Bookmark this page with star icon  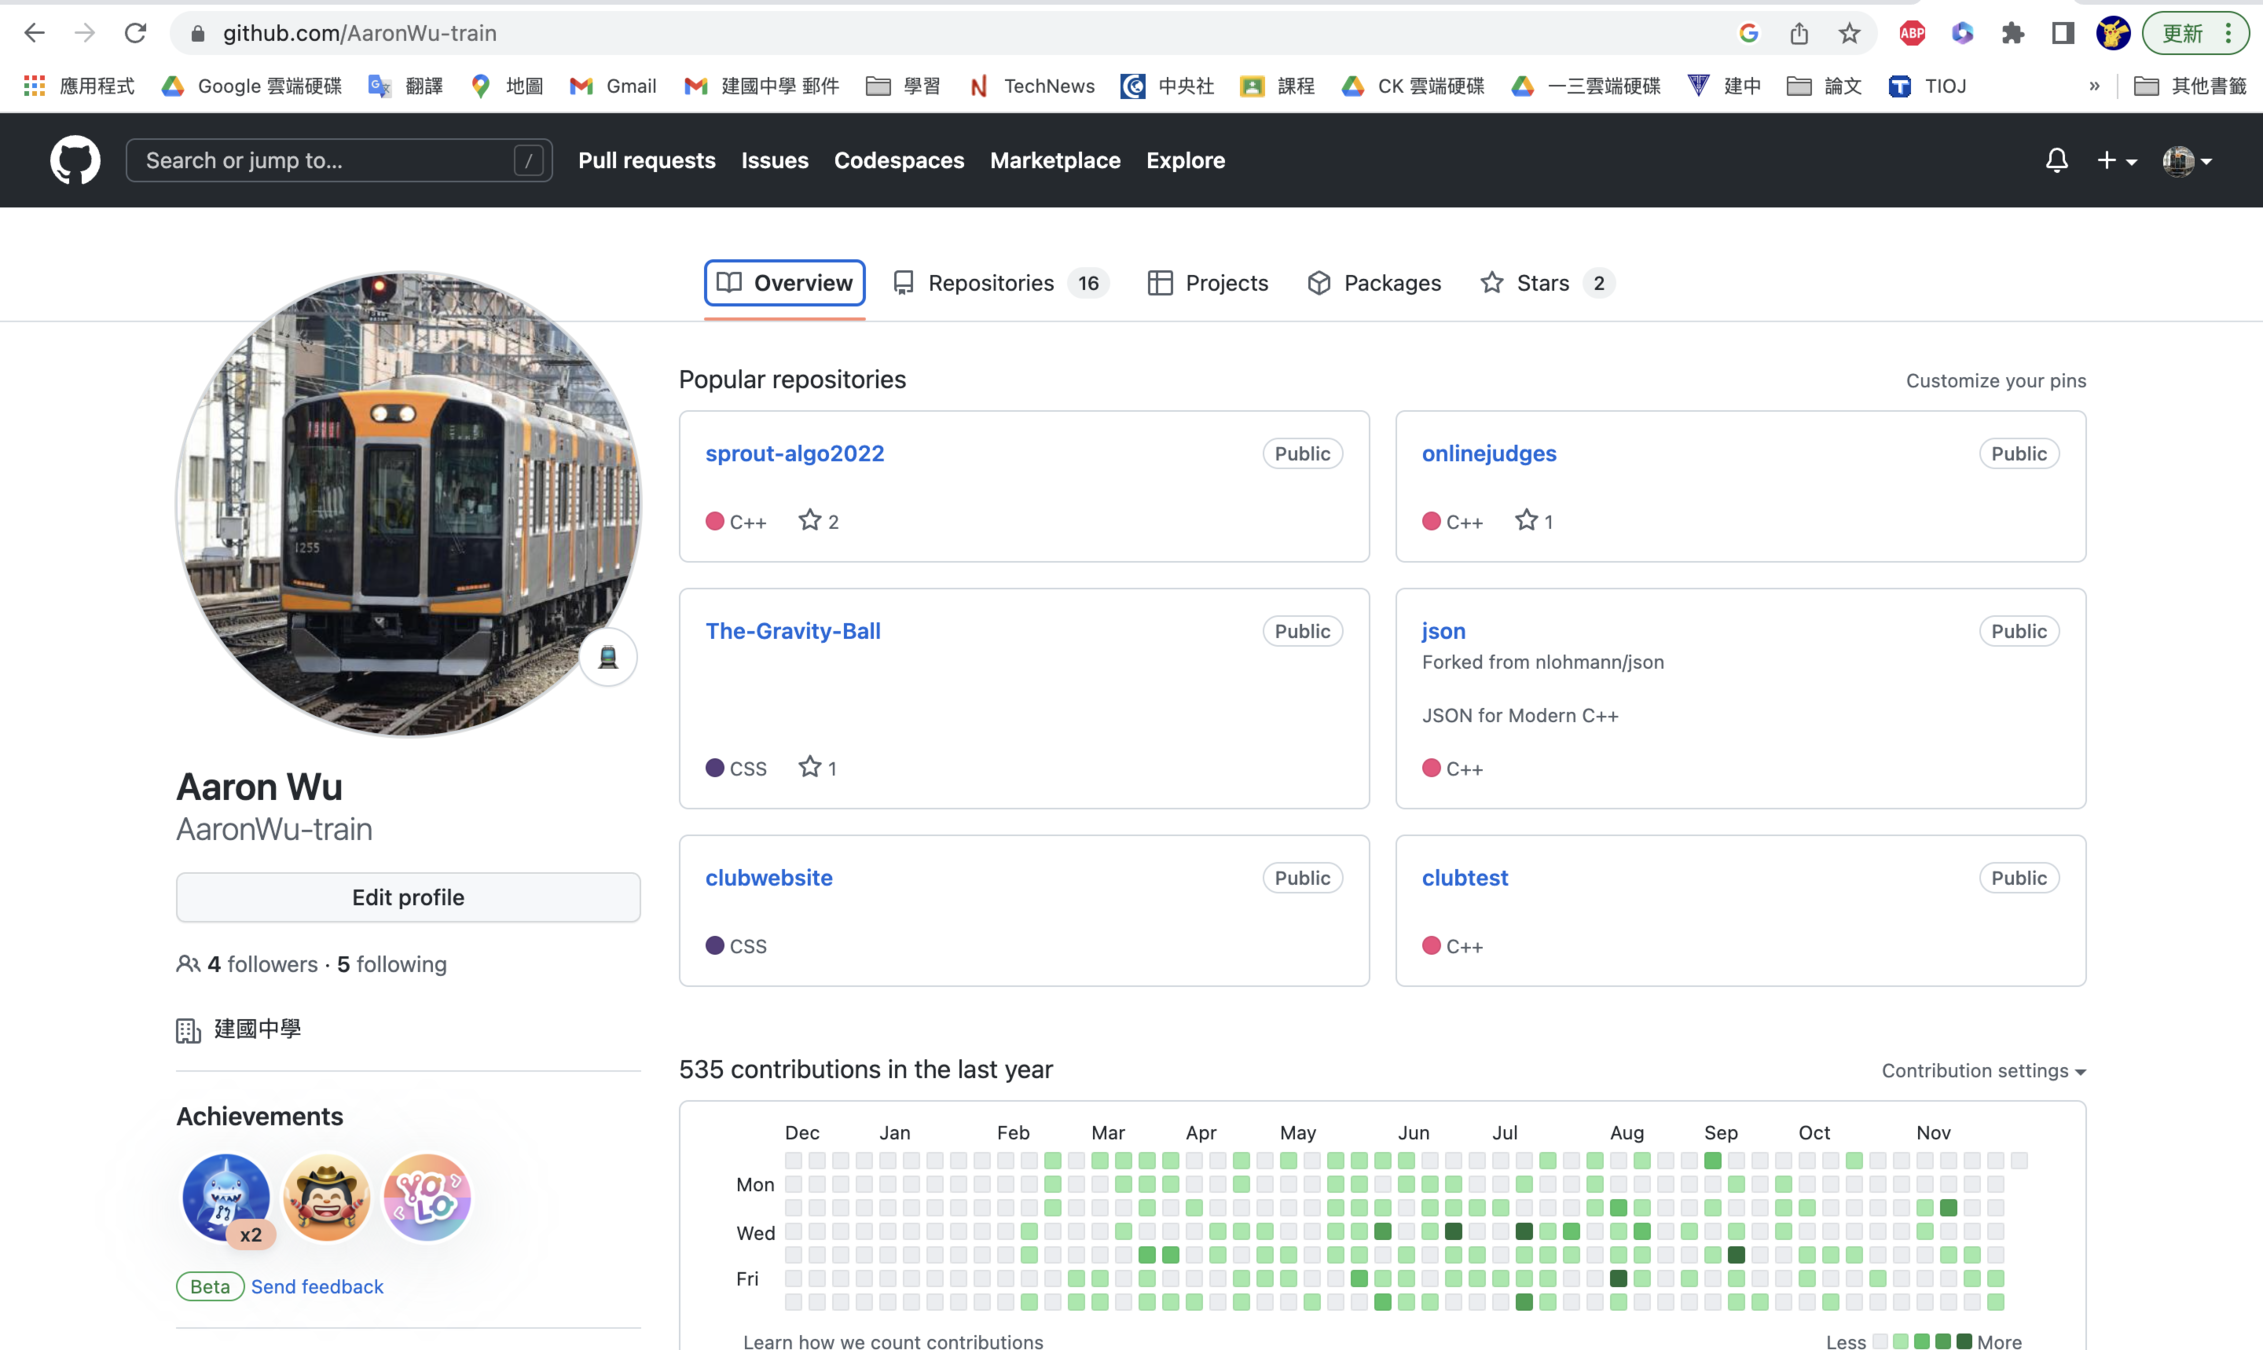coord(1849,33)
